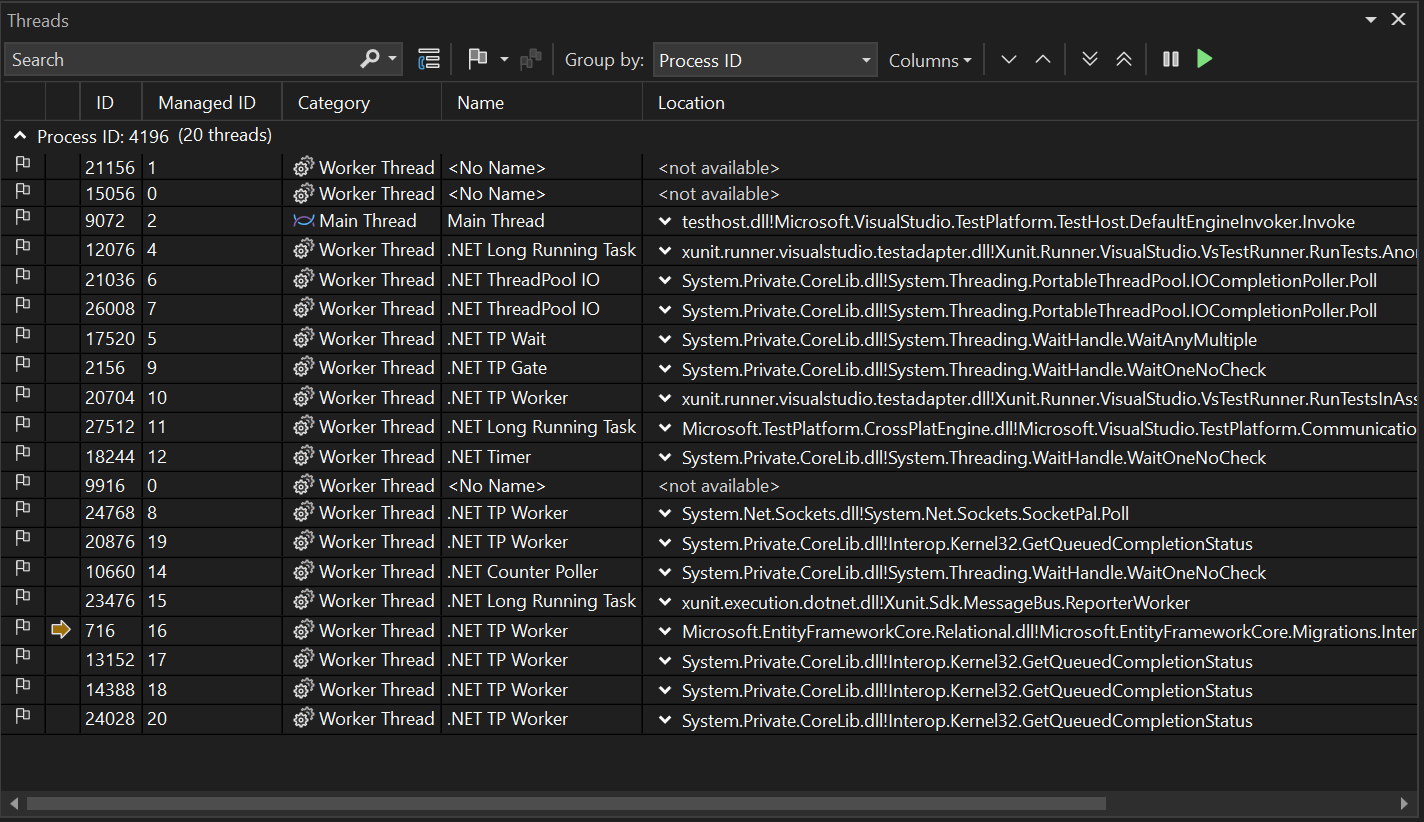Screen dimensions: 1424x822
Task: Sort by Managed ID column header
Action: pyautogui.click(x=207, y=103)
